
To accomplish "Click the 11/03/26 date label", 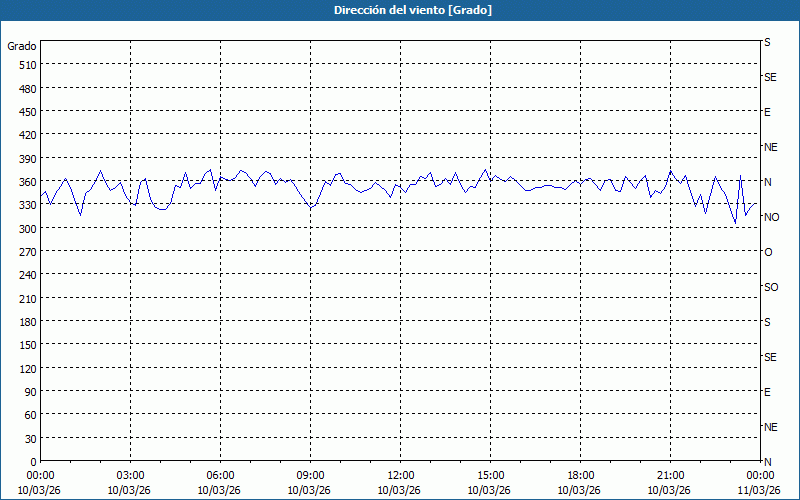I will click(x=759, y=490).
